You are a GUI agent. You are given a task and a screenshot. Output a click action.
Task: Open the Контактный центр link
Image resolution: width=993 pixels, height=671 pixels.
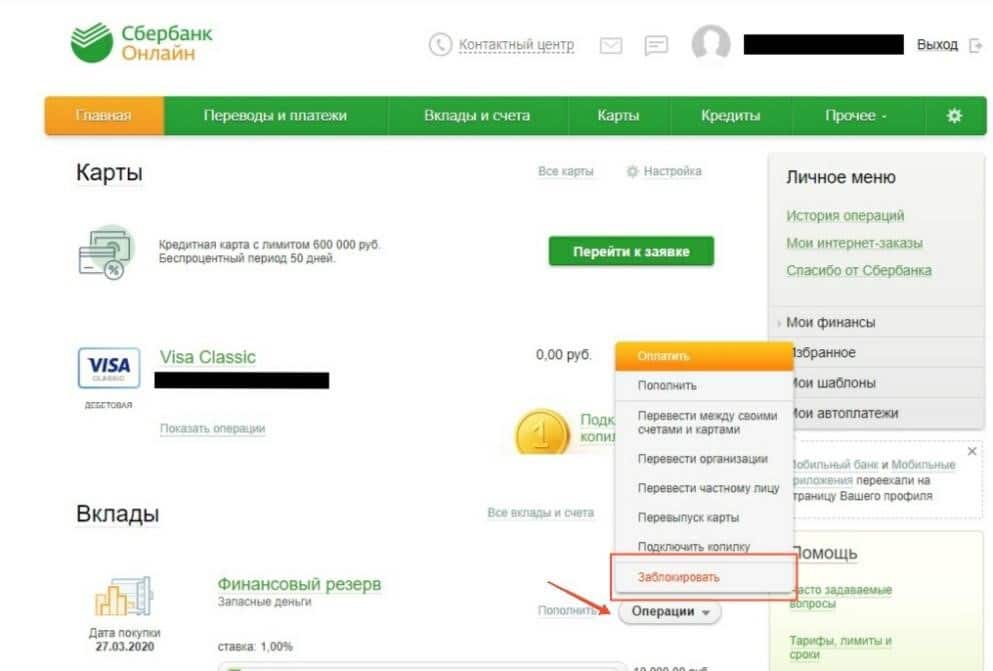(x=516, y=46)
